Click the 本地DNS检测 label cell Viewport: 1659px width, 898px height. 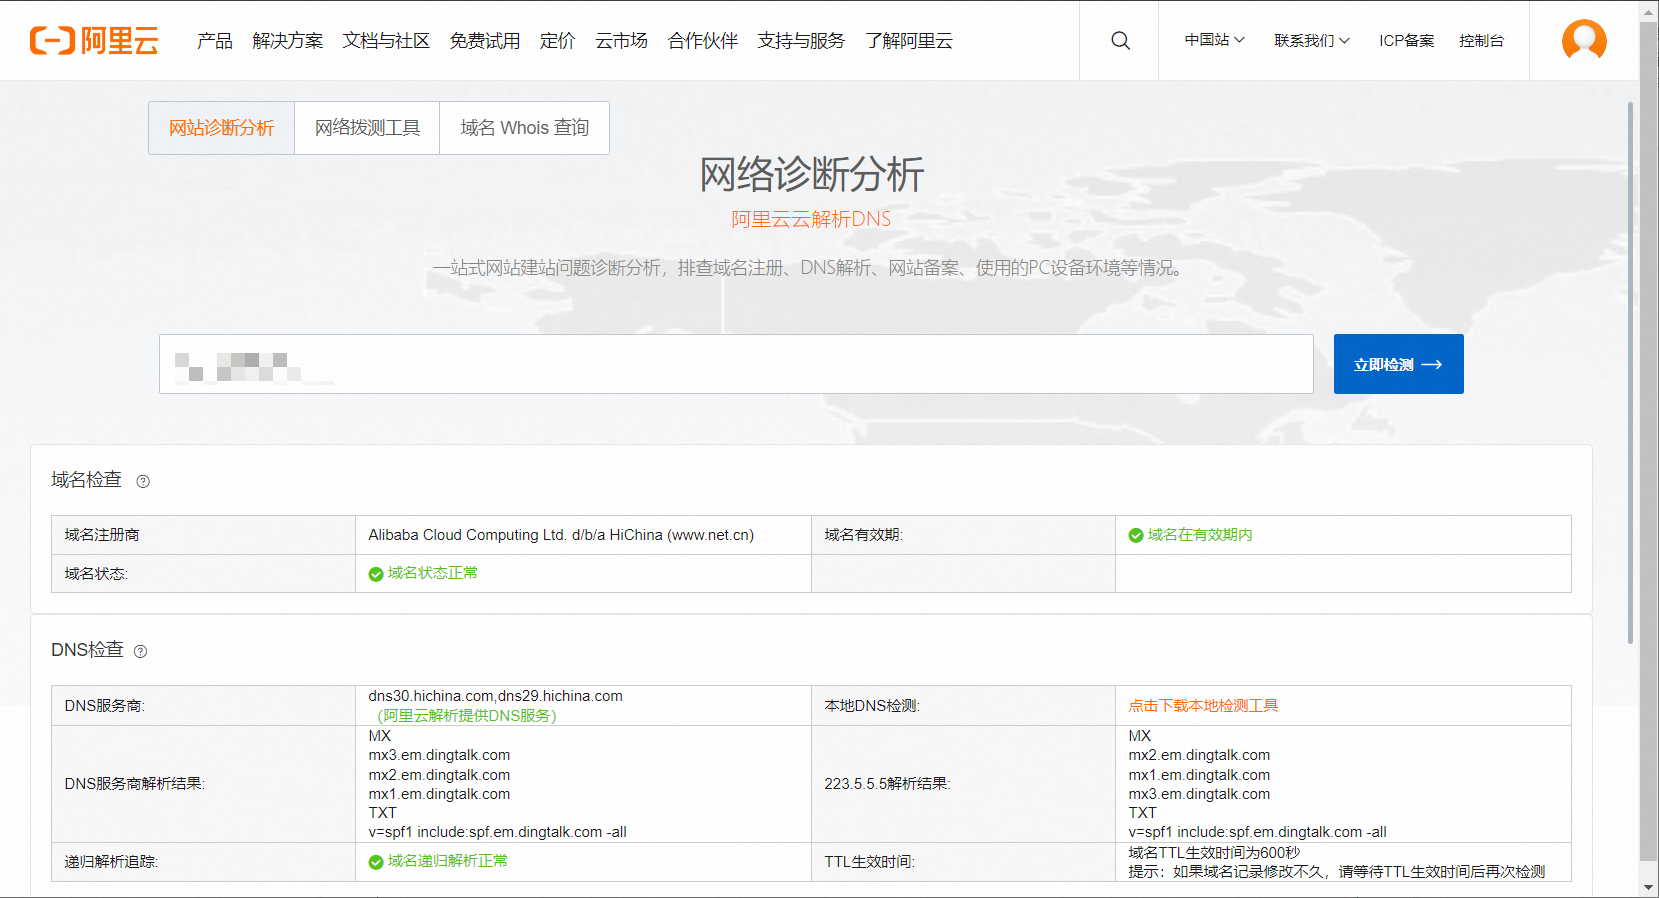click(963, 706)
